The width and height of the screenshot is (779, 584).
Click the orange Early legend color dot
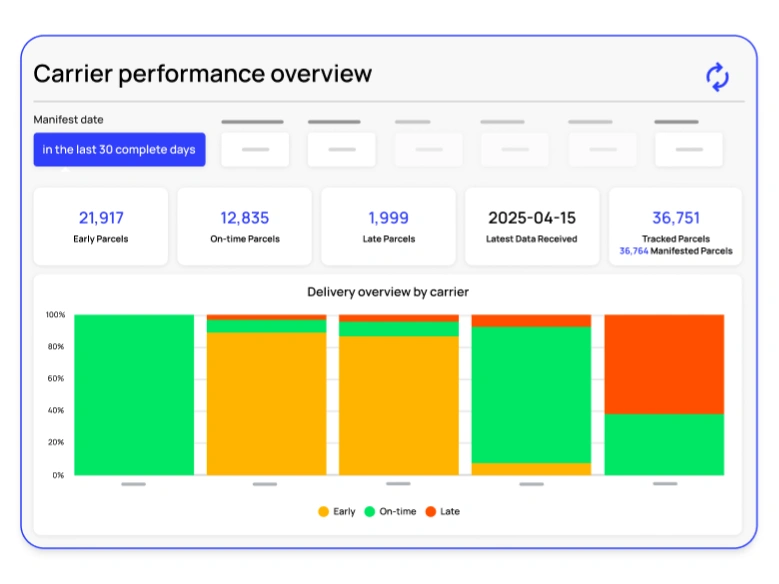coord(323,511)
